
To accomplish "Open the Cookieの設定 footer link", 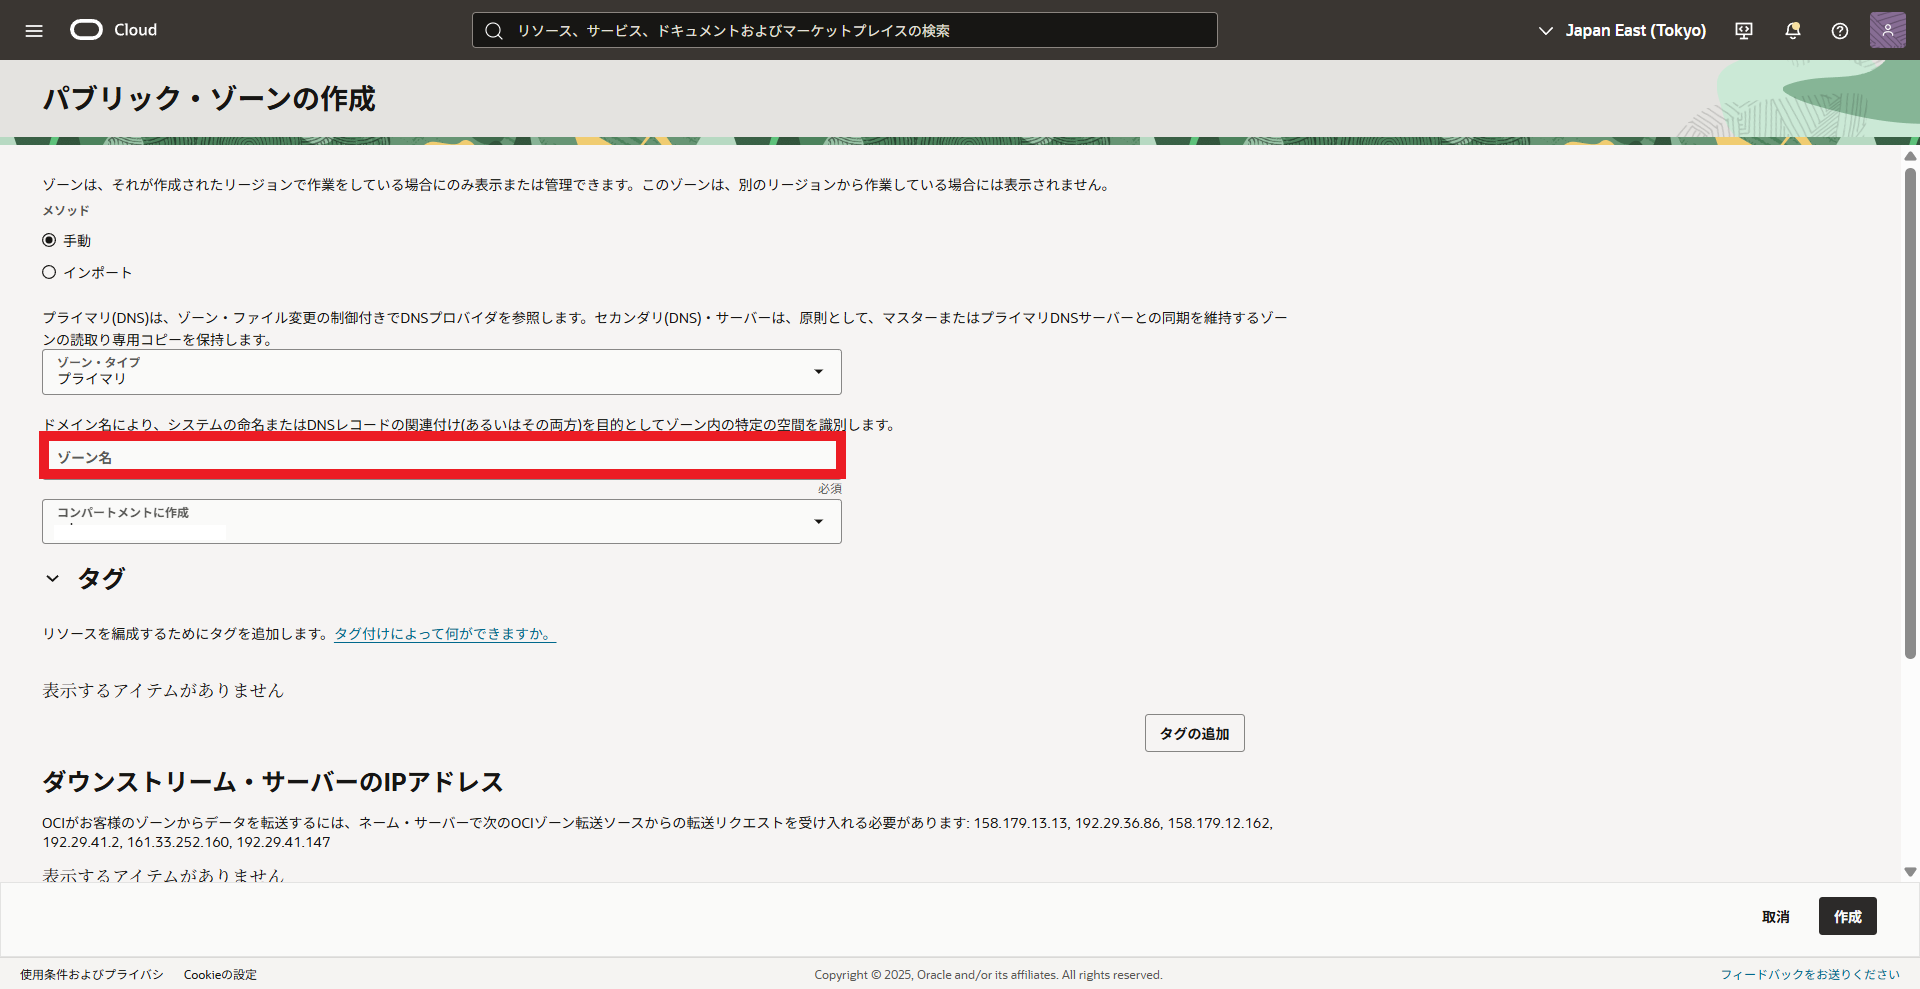I will pyautogui.click(x=220, y=974).
